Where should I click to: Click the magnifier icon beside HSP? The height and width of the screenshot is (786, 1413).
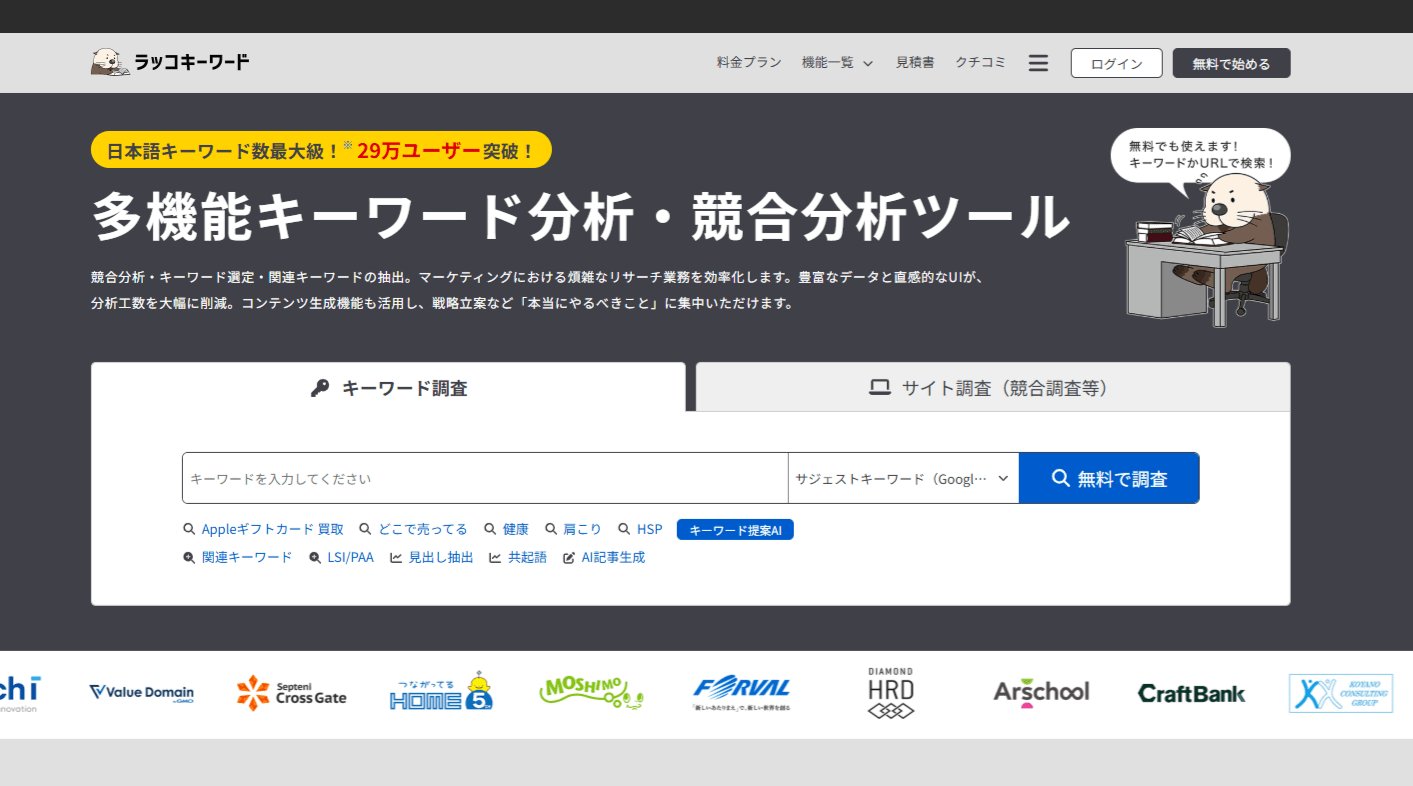624,529
